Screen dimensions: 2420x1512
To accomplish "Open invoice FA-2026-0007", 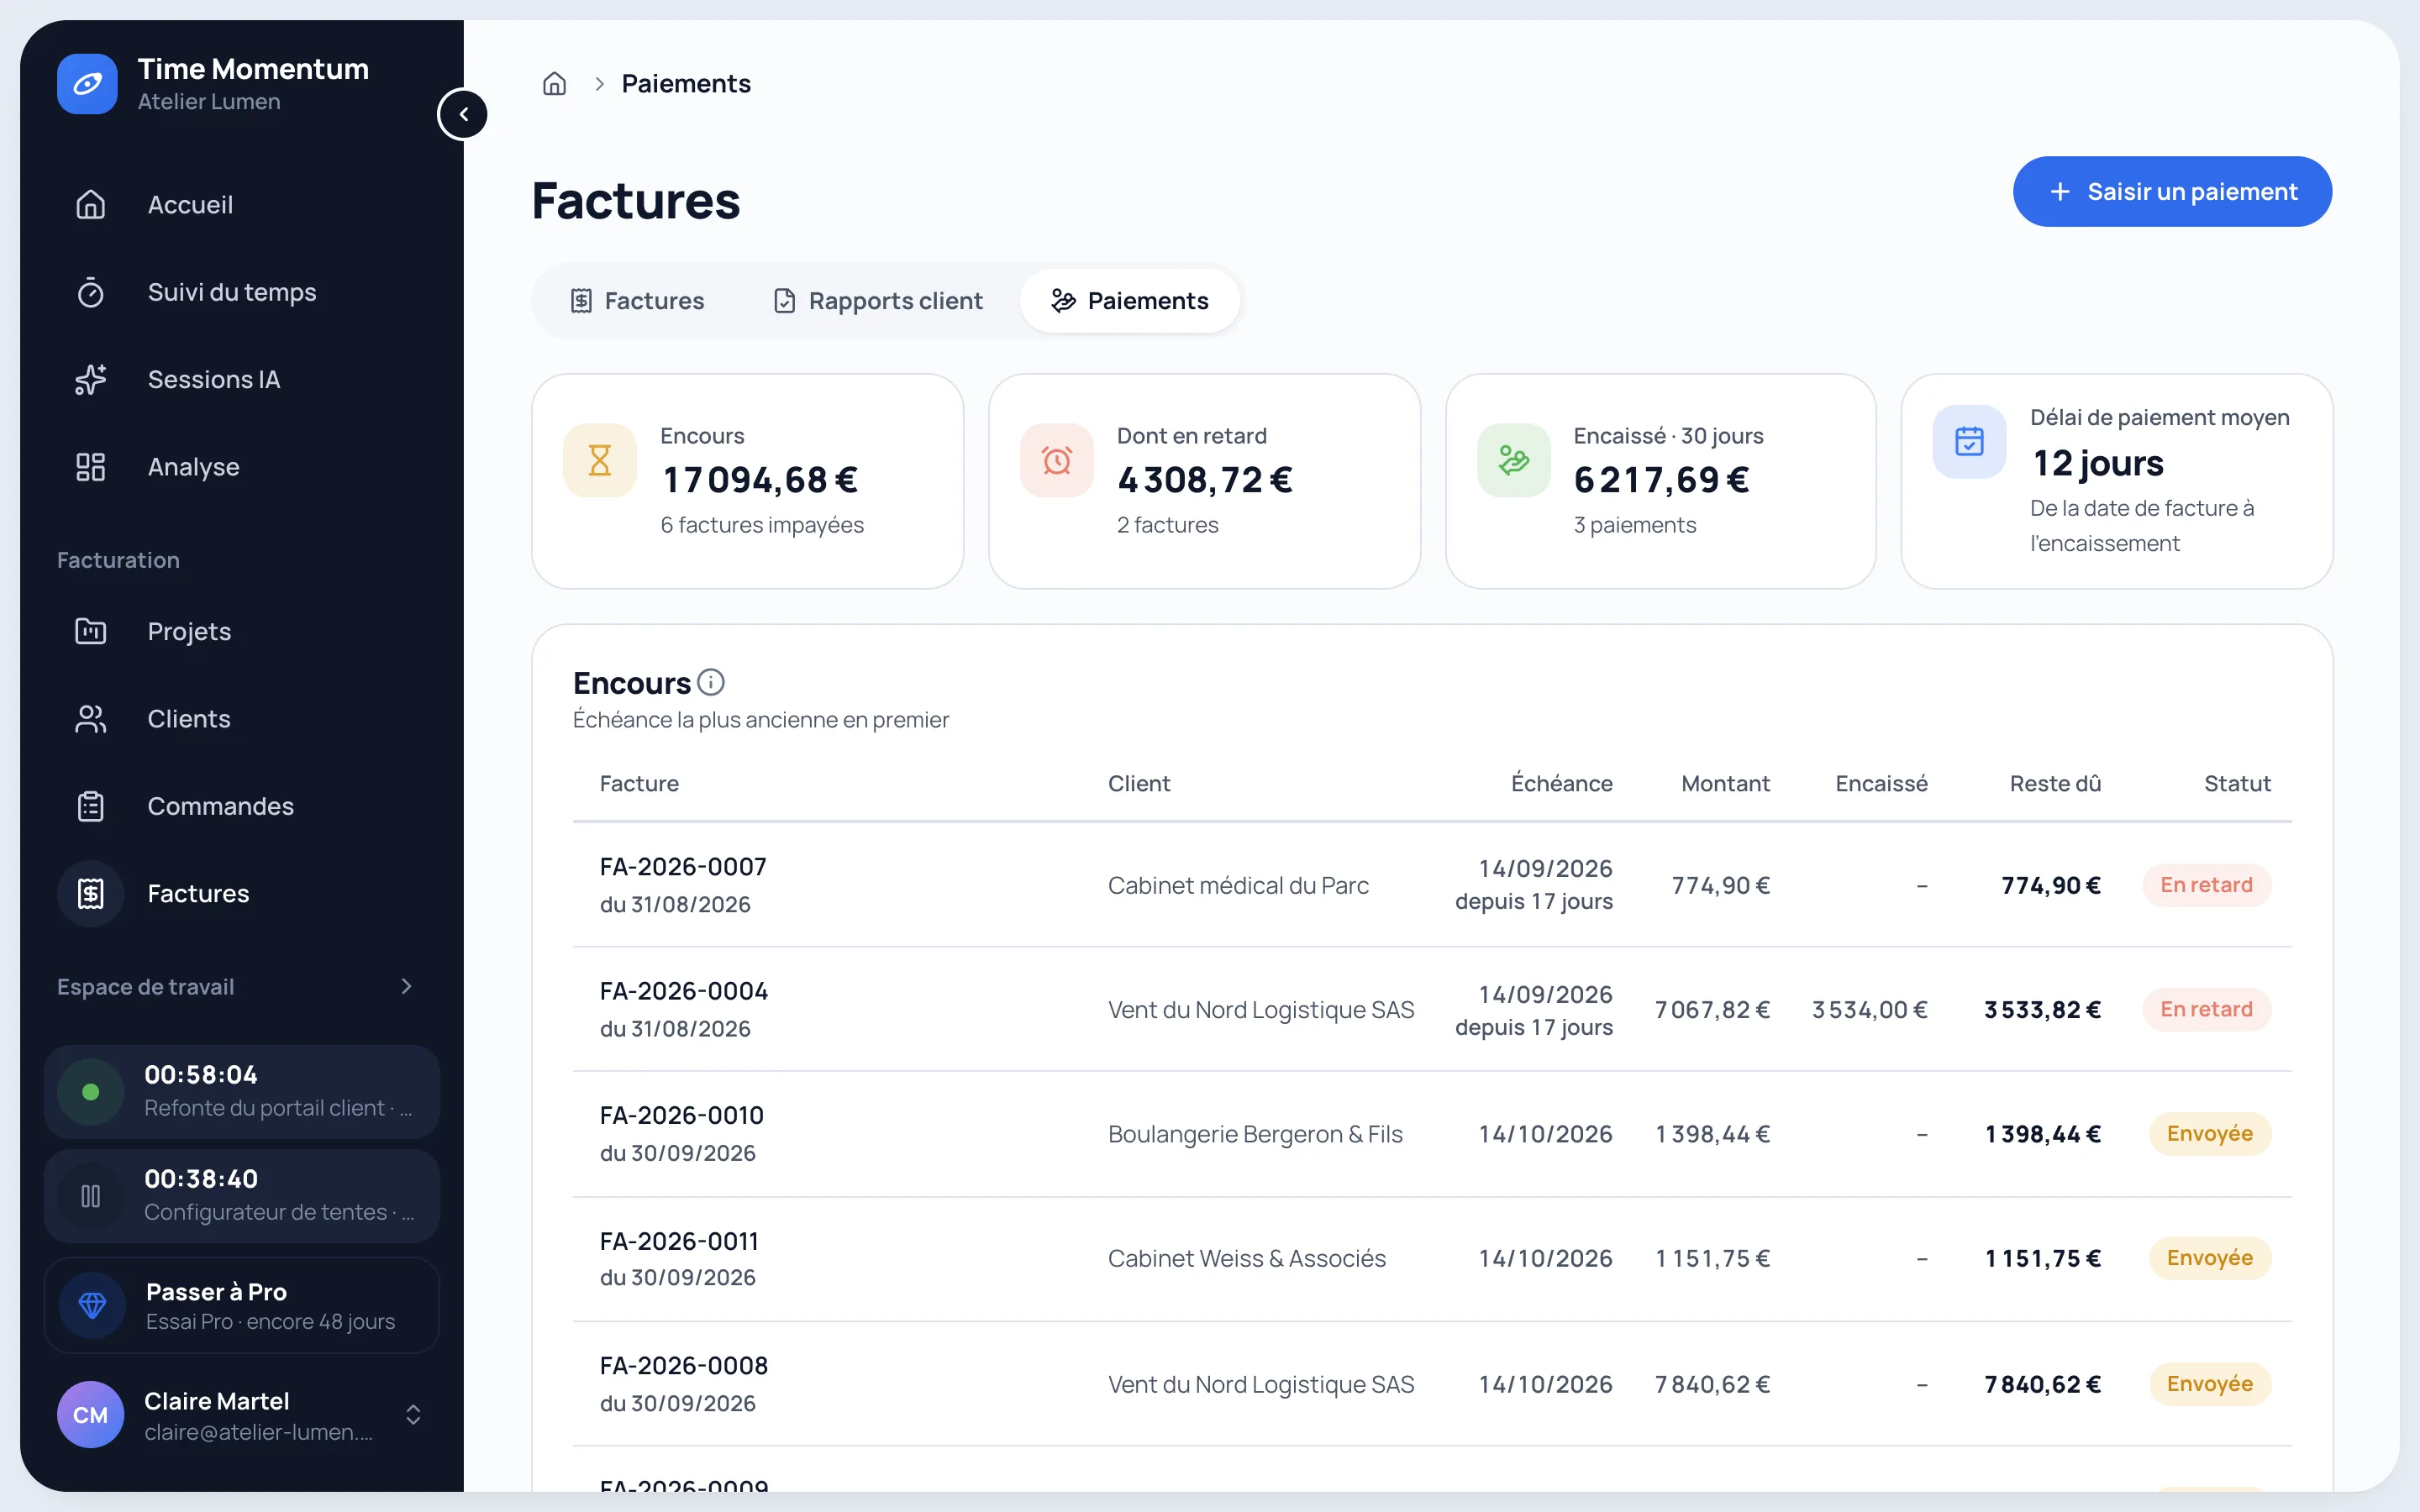I will pyautogui.click(x=683, y=867).
